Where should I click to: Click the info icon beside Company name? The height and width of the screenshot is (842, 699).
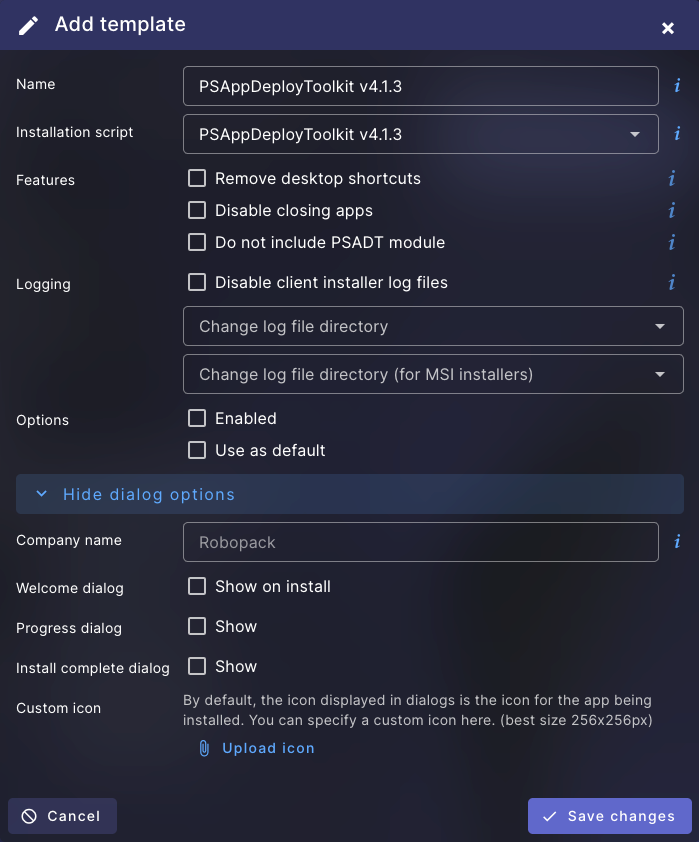coord(677,541)
